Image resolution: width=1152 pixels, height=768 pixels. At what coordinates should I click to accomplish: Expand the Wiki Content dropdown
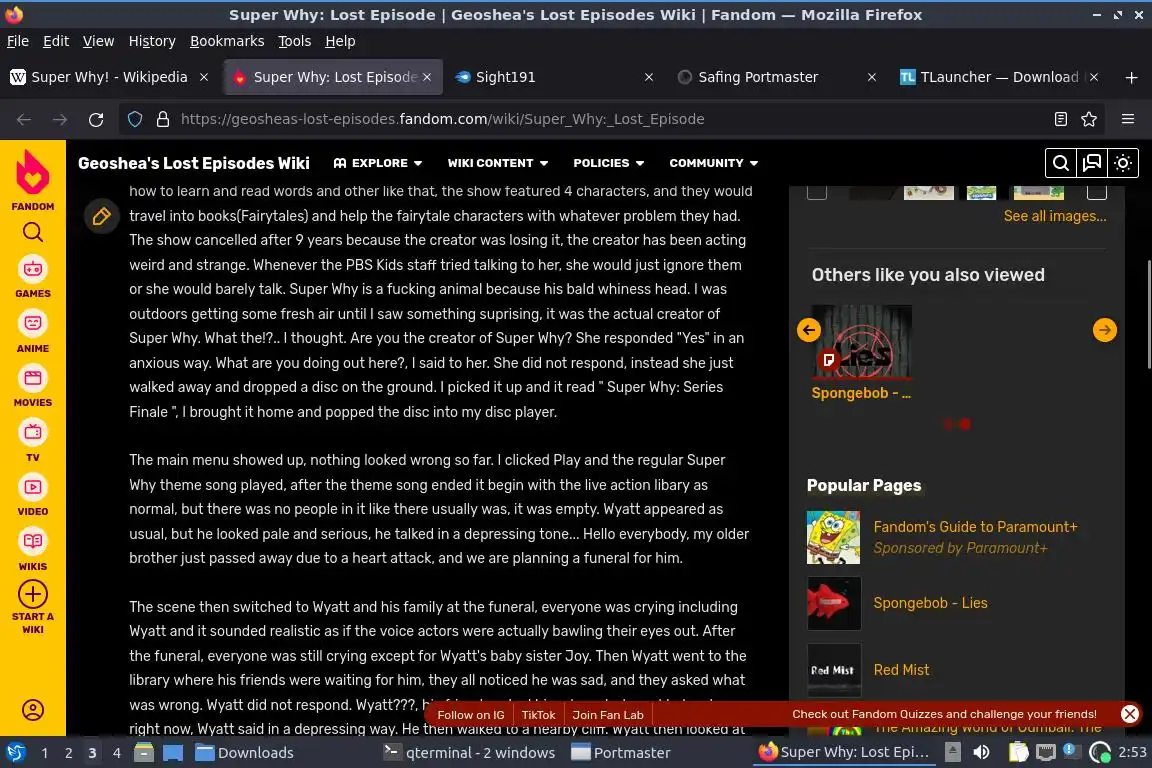point(497,163)
